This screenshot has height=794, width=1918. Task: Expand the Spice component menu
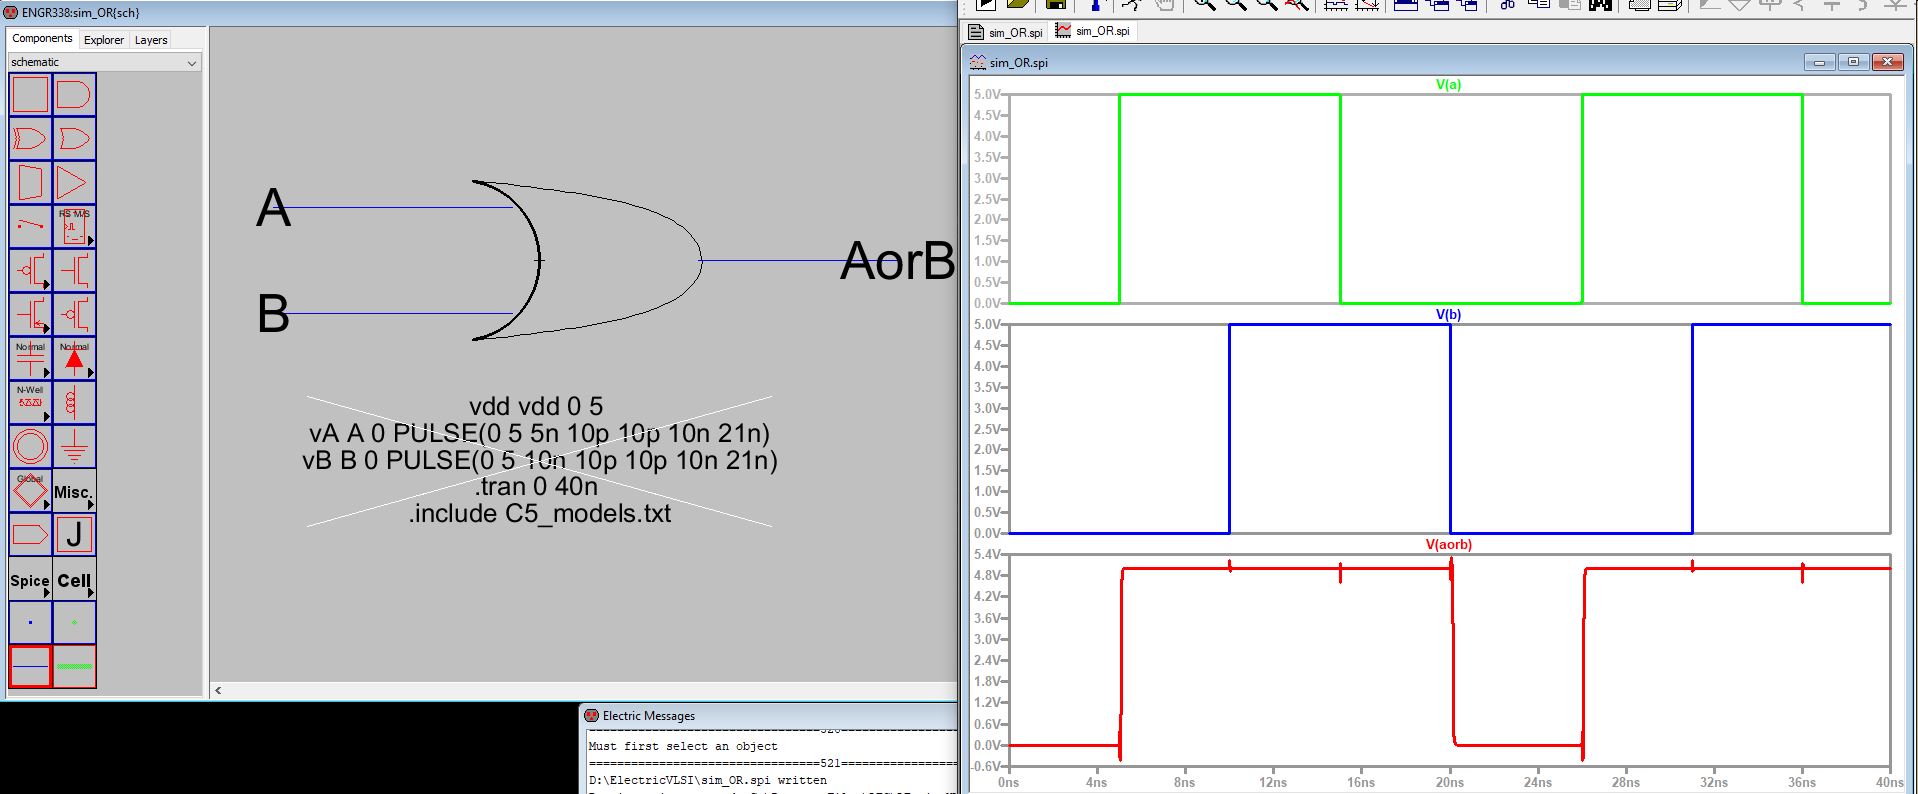click(x=30, y=580)
